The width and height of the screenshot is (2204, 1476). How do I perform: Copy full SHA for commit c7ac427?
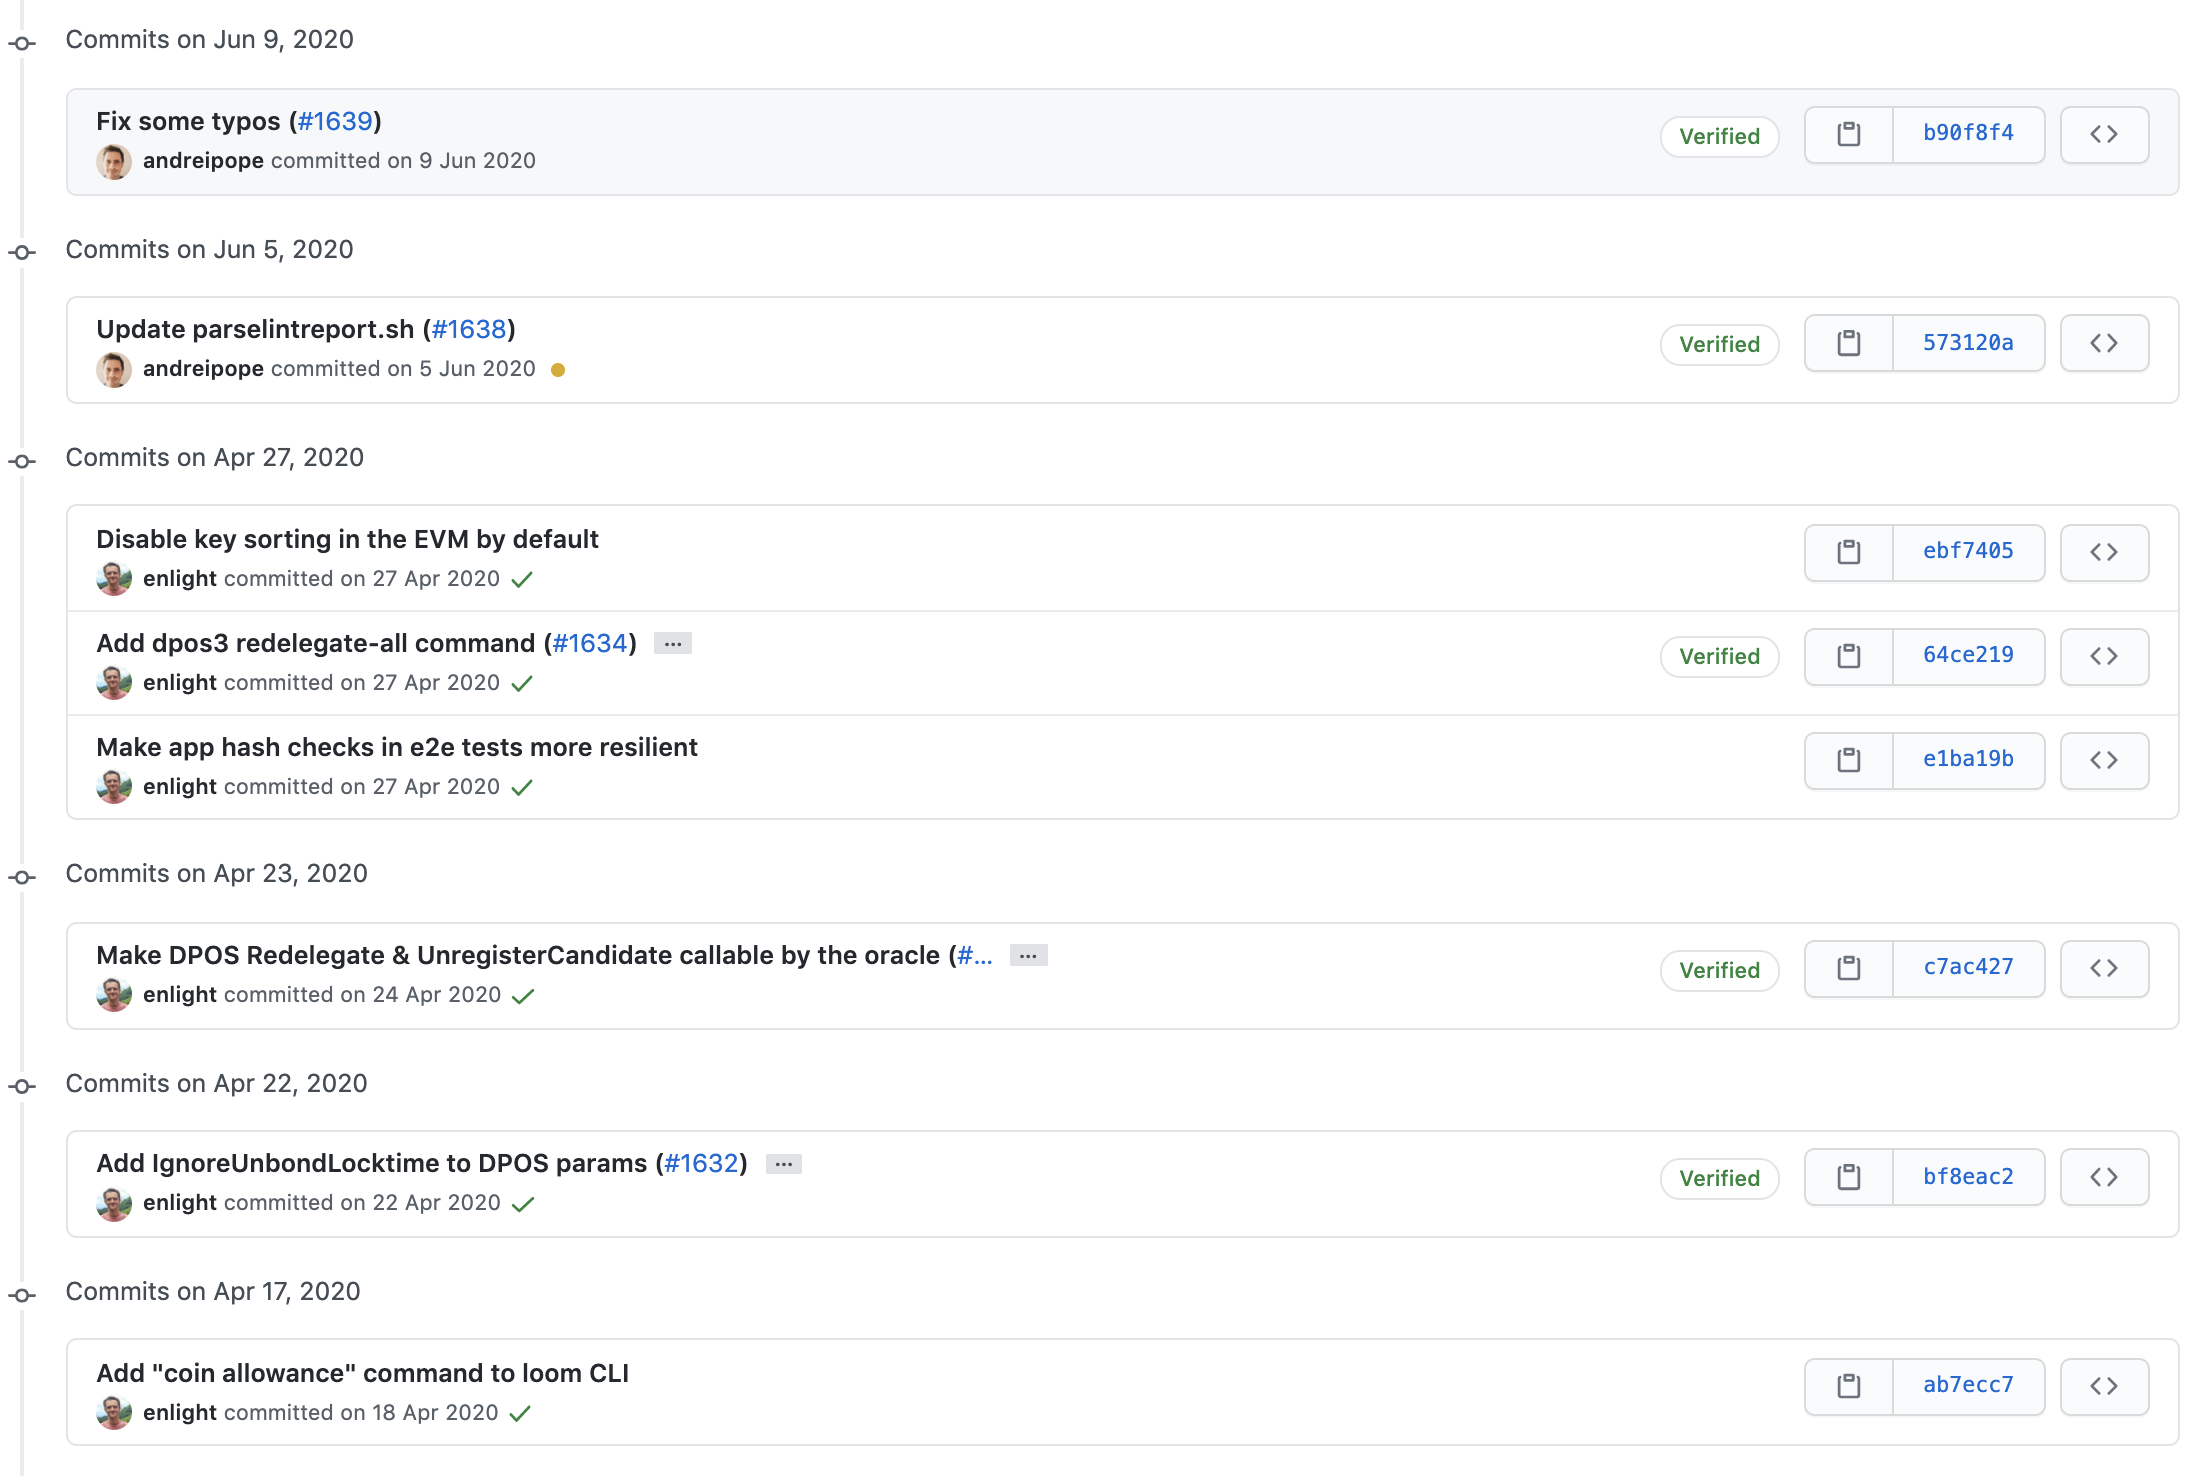pos(1848,968)
